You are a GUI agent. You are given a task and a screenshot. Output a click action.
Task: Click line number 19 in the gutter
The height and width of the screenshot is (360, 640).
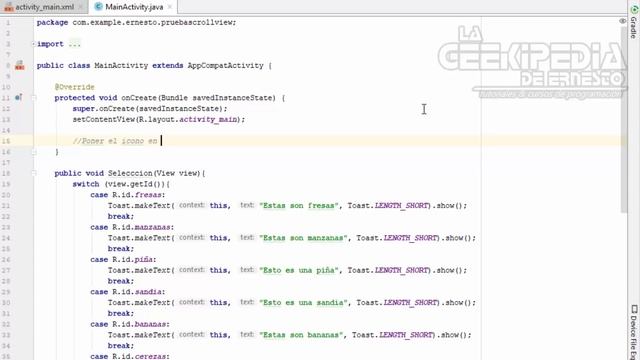6,184
